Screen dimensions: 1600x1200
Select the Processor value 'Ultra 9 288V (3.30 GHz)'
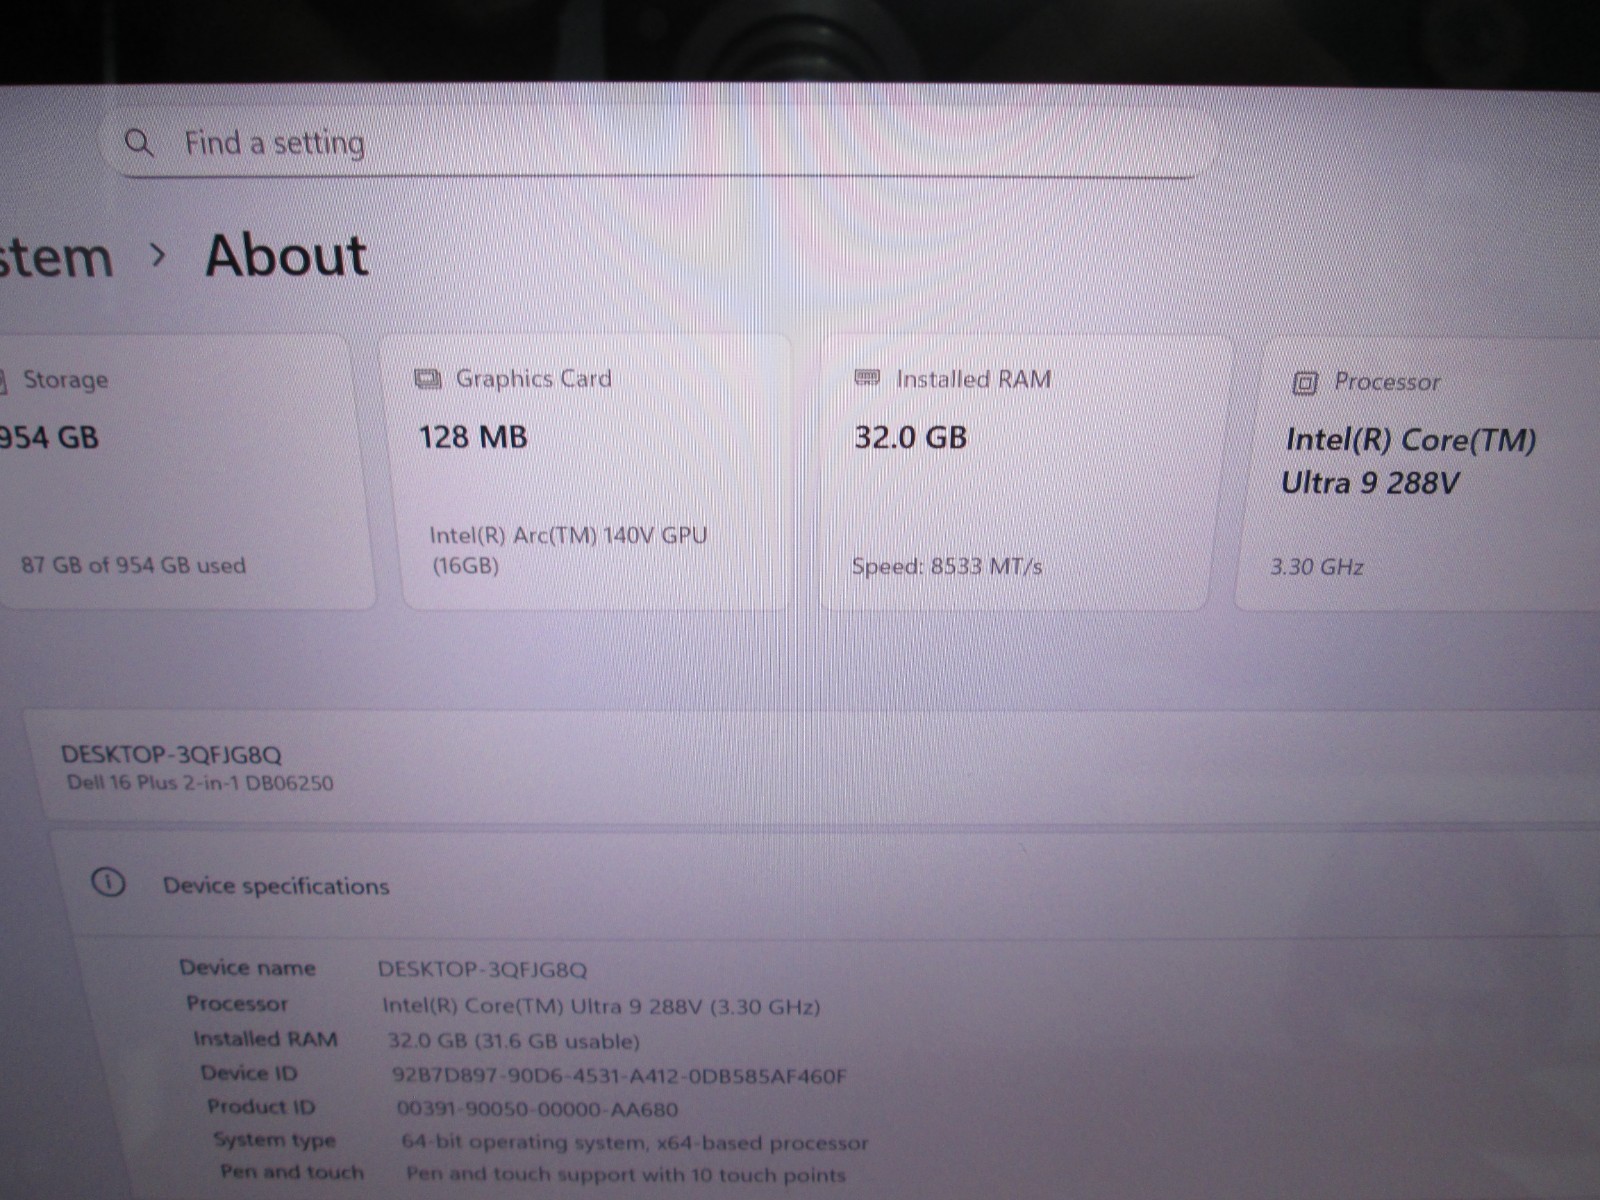point(695,1006)
